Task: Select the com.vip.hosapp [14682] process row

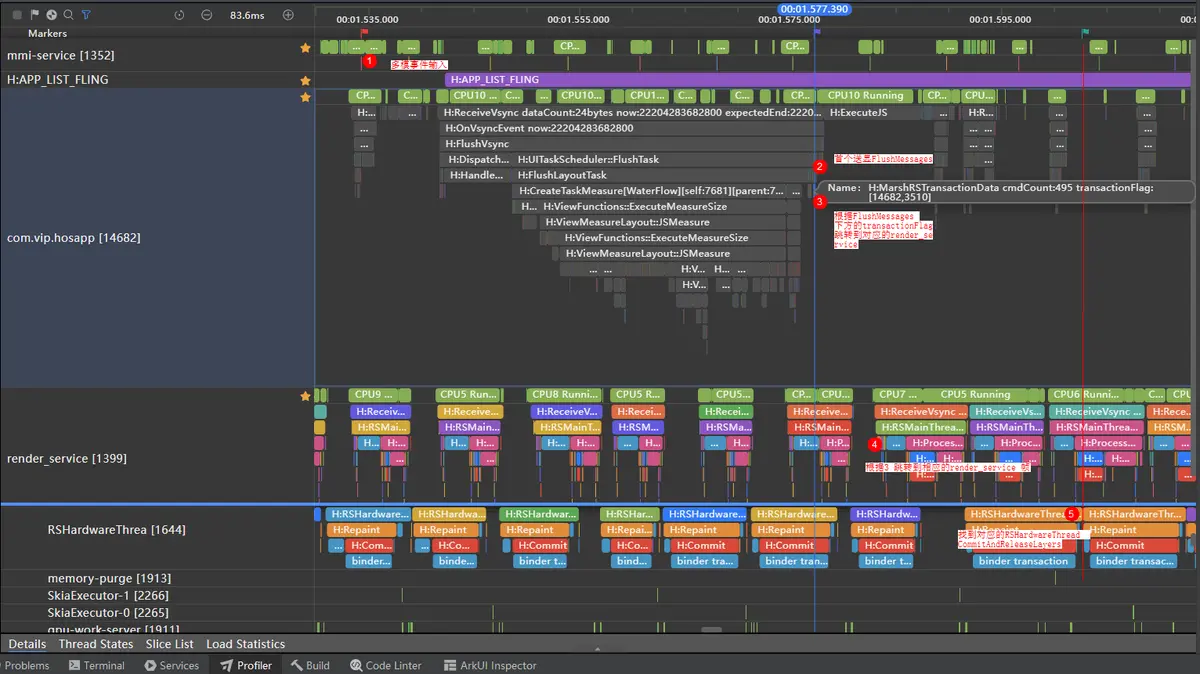Action: click(157, 238)
